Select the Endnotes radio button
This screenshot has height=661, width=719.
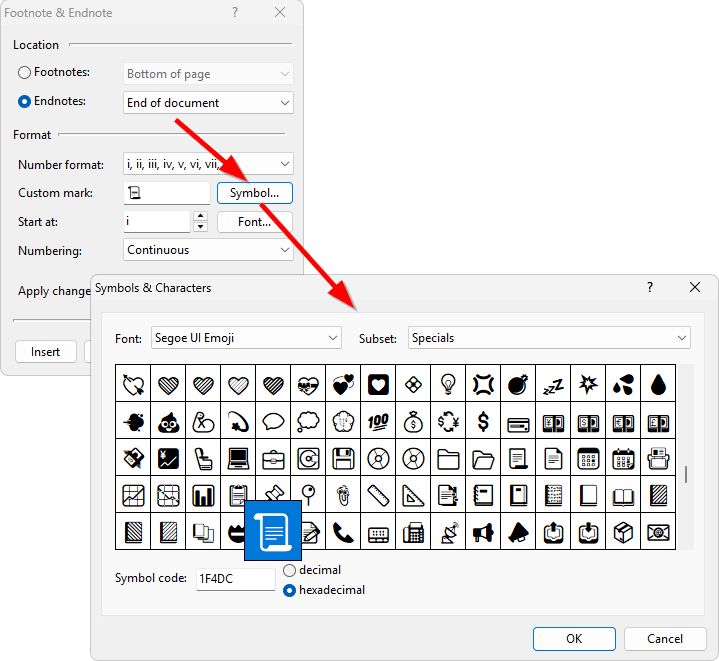pyautogui.click(x=24, y=101)
